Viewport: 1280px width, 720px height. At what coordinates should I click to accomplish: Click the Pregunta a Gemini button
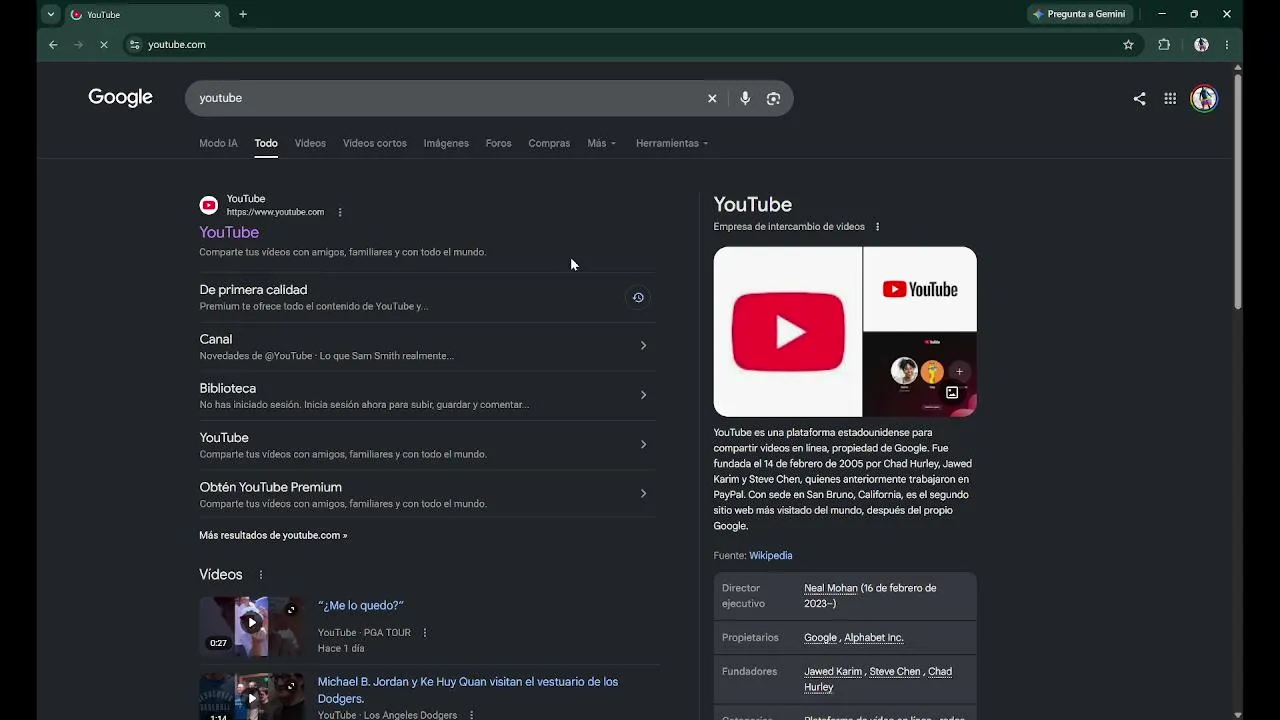pyautogui.click(x=1080, y=14)
